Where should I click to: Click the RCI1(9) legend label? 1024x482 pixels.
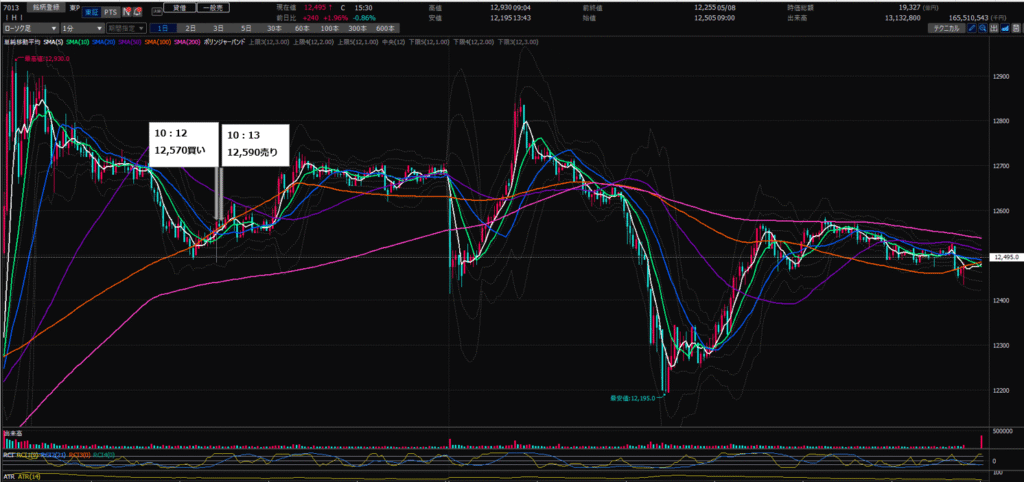(x=27, y=455)
